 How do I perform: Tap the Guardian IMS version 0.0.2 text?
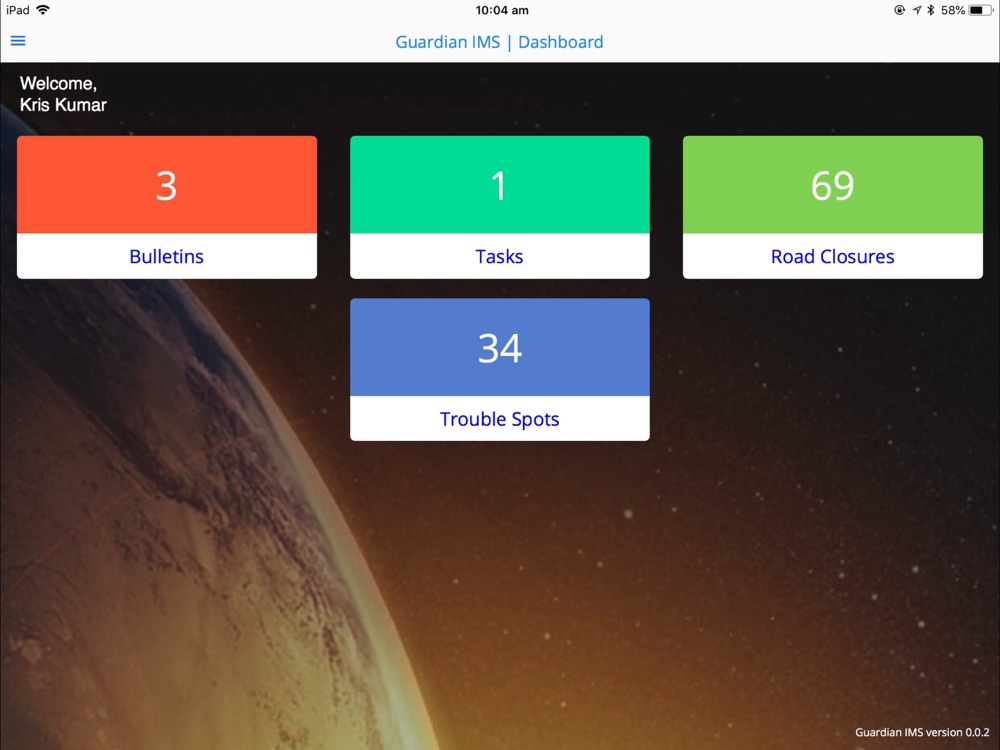[922, 732]
